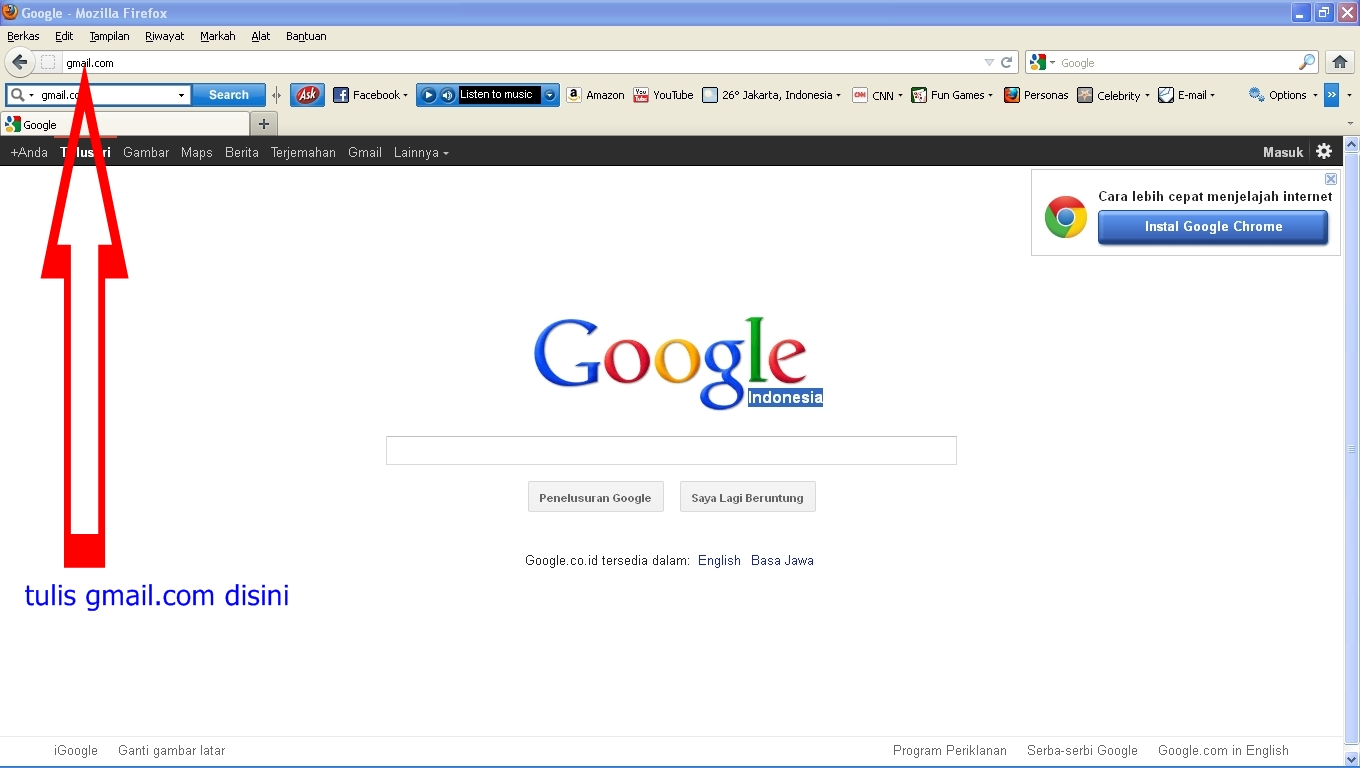Open the Lainnya more menu
This screenshot has width=1360, height=768.
pos(421,152)
